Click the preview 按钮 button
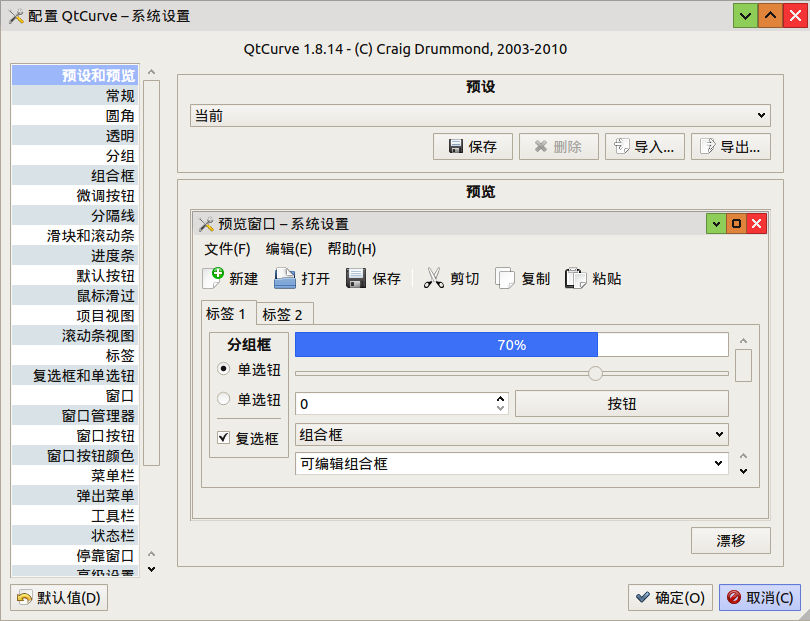Screen dimensions: 810x621 pyautogui.click(x=622, y=403)
